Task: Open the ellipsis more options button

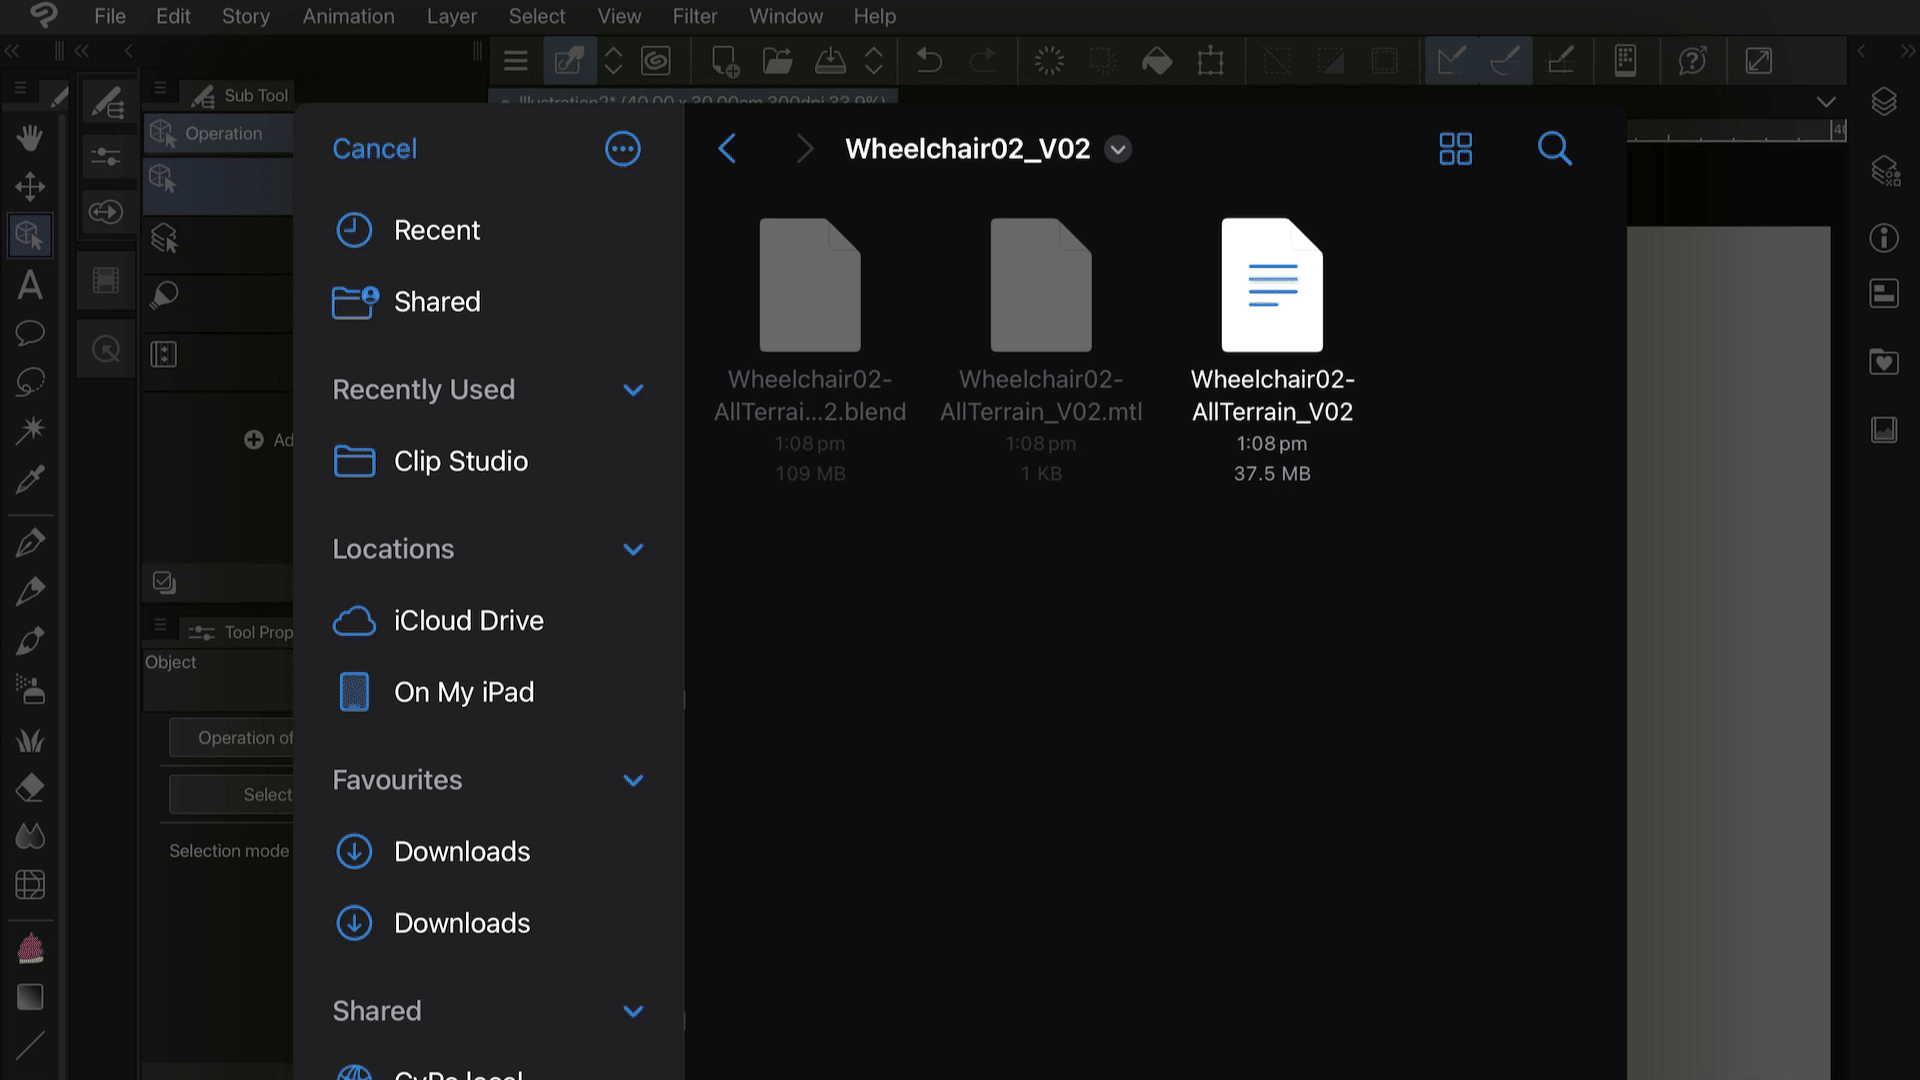Action: click(622, 149)
